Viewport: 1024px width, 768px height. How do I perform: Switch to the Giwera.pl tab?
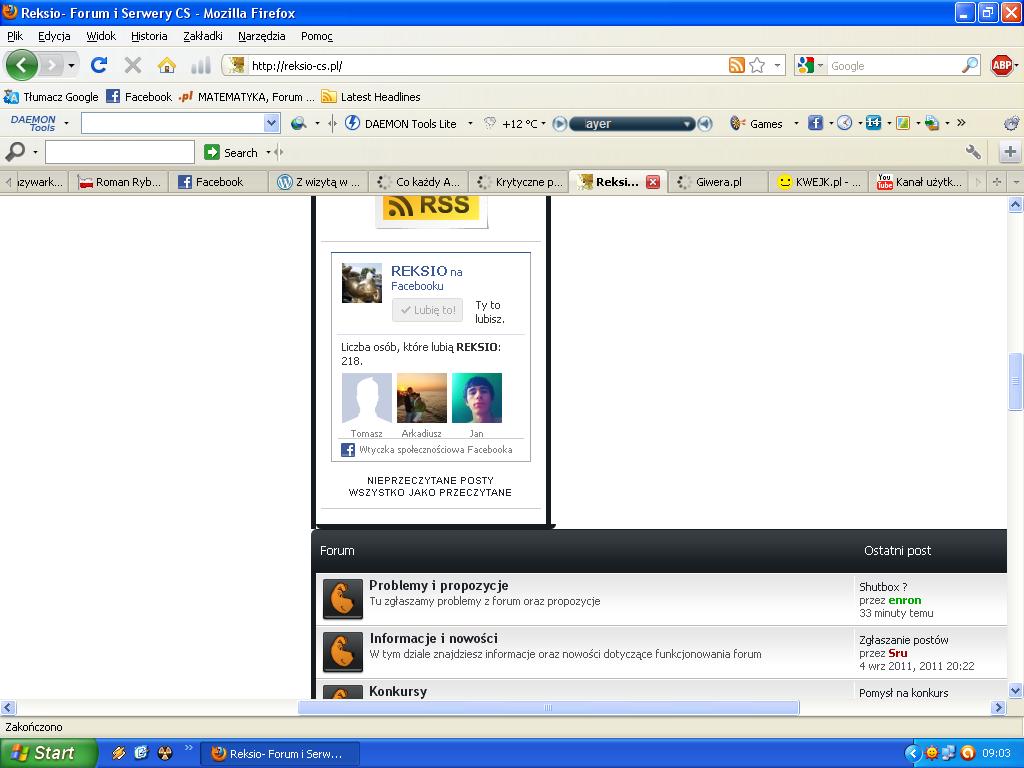click(718, 182)
